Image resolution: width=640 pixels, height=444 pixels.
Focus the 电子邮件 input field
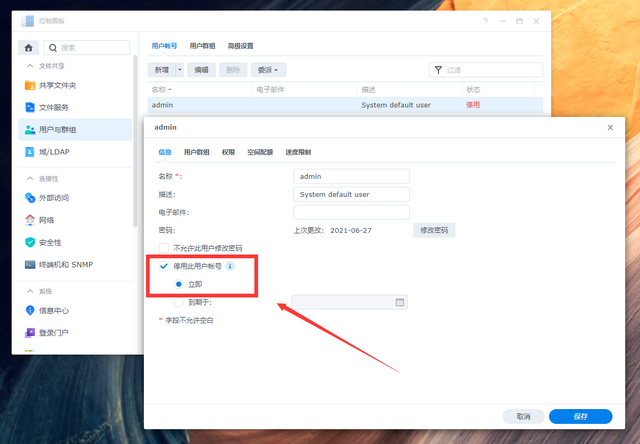tap(351, 212)
